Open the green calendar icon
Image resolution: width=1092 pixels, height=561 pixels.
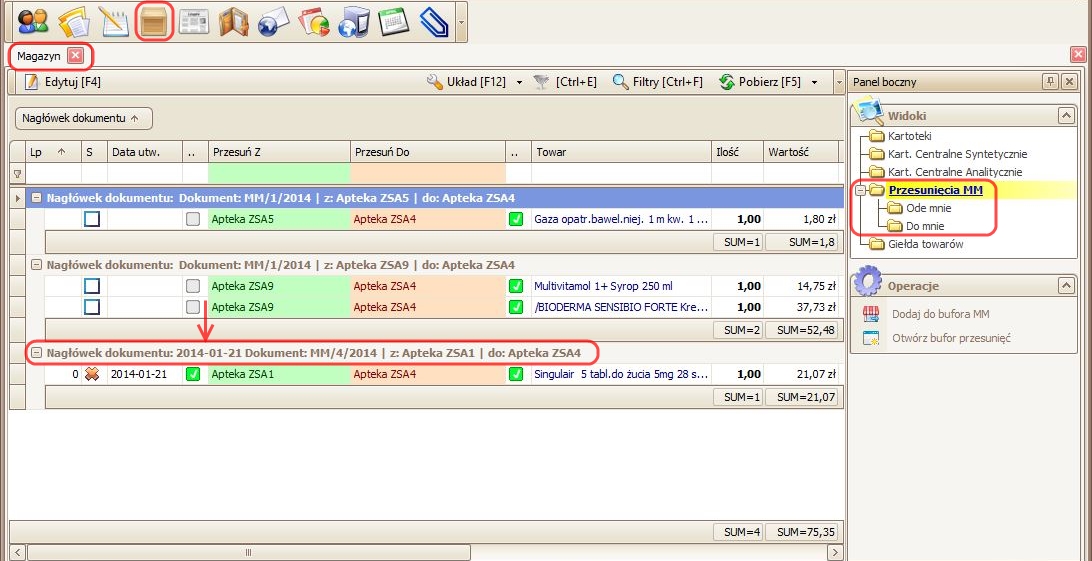[x=394, y=21]
